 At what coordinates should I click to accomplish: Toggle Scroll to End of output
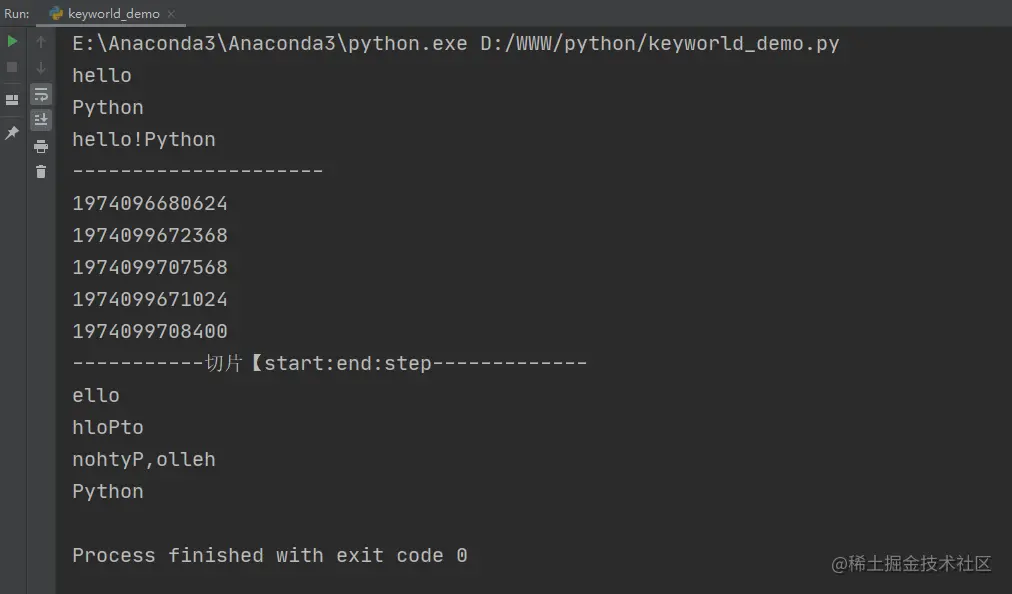41,119
